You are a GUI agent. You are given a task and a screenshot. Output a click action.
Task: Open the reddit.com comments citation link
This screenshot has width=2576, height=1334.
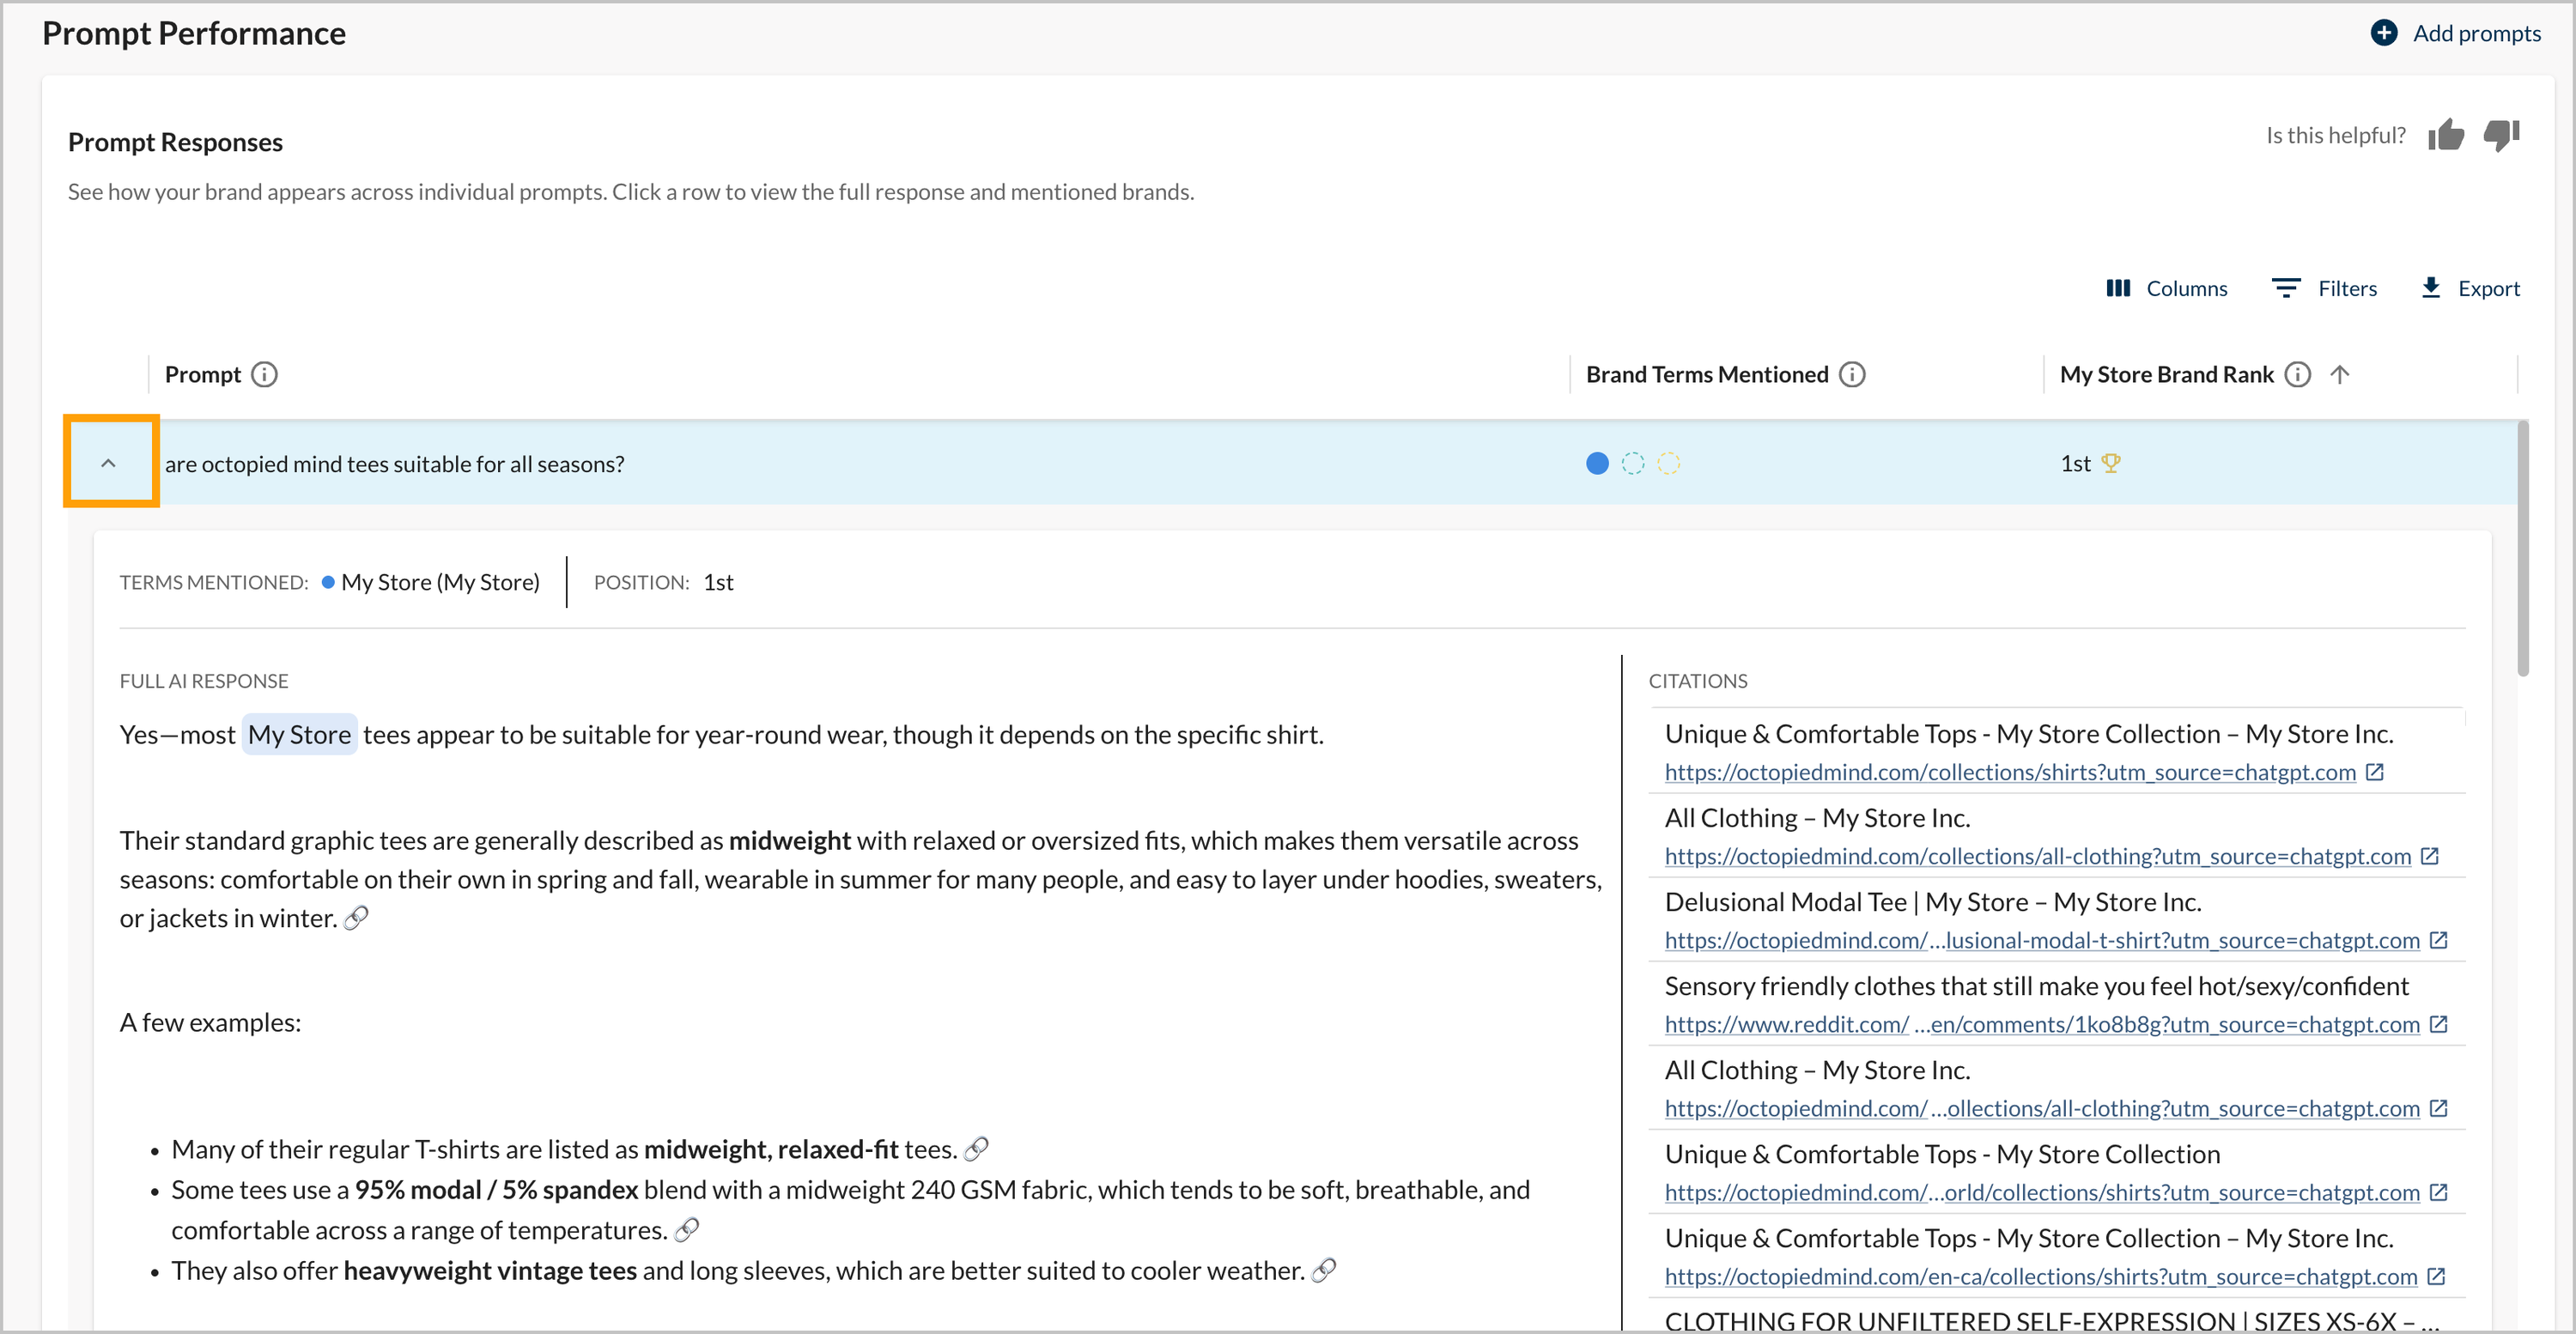click(x=2042, y=1024)
